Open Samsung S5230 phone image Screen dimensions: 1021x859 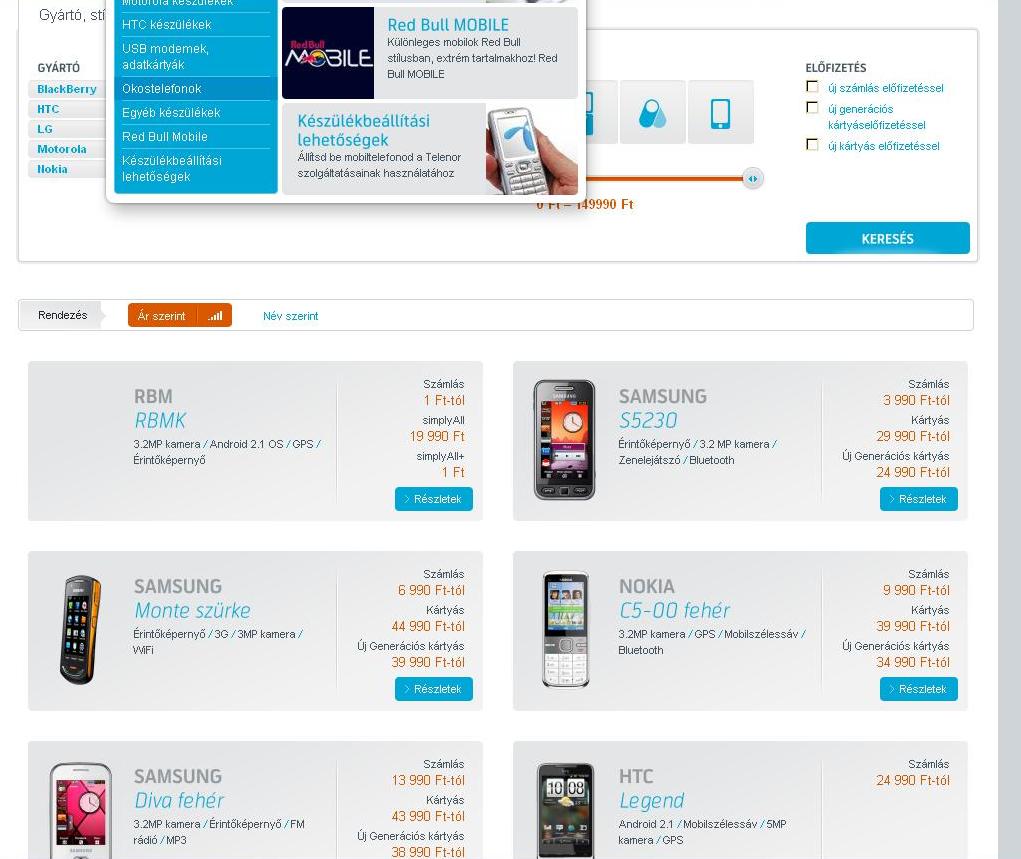(x=564, y=440)
